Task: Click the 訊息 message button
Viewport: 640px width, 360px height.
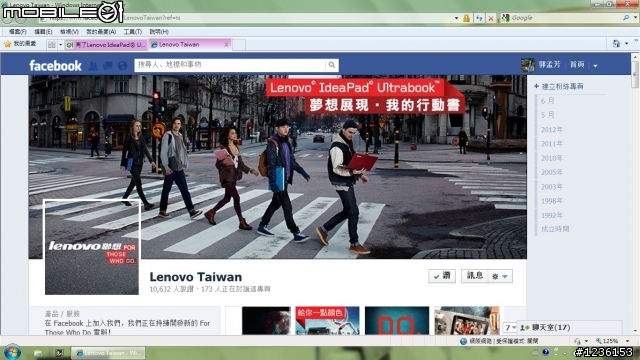Action: 475,276
